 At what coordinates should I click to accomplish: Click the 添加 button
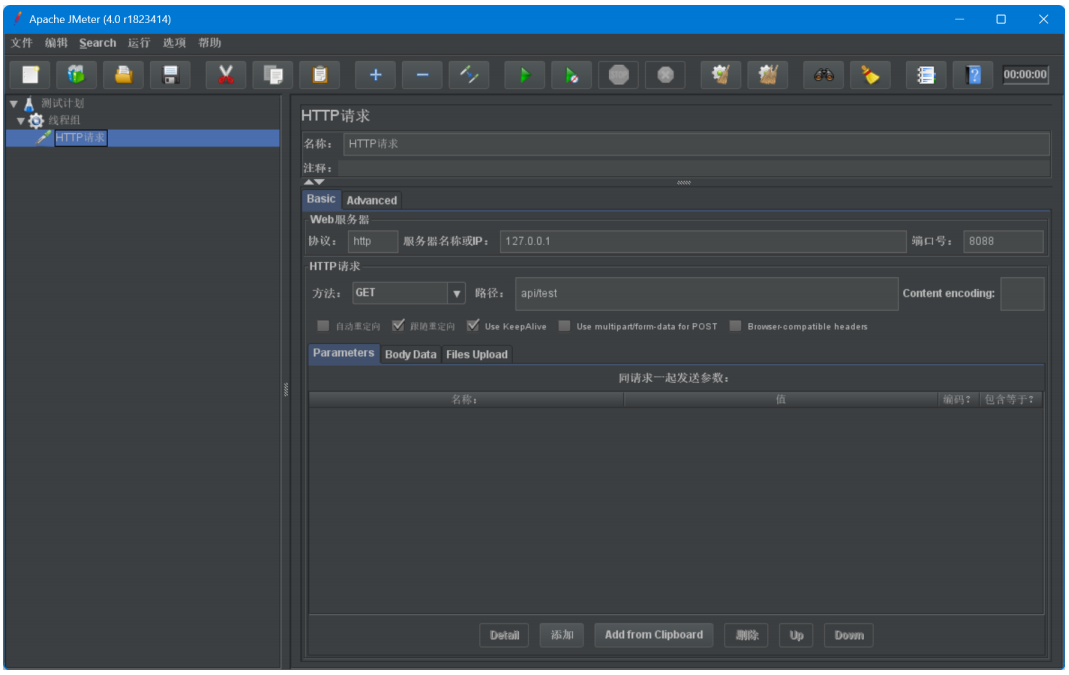pyautogui.click(x=562, y=635)
